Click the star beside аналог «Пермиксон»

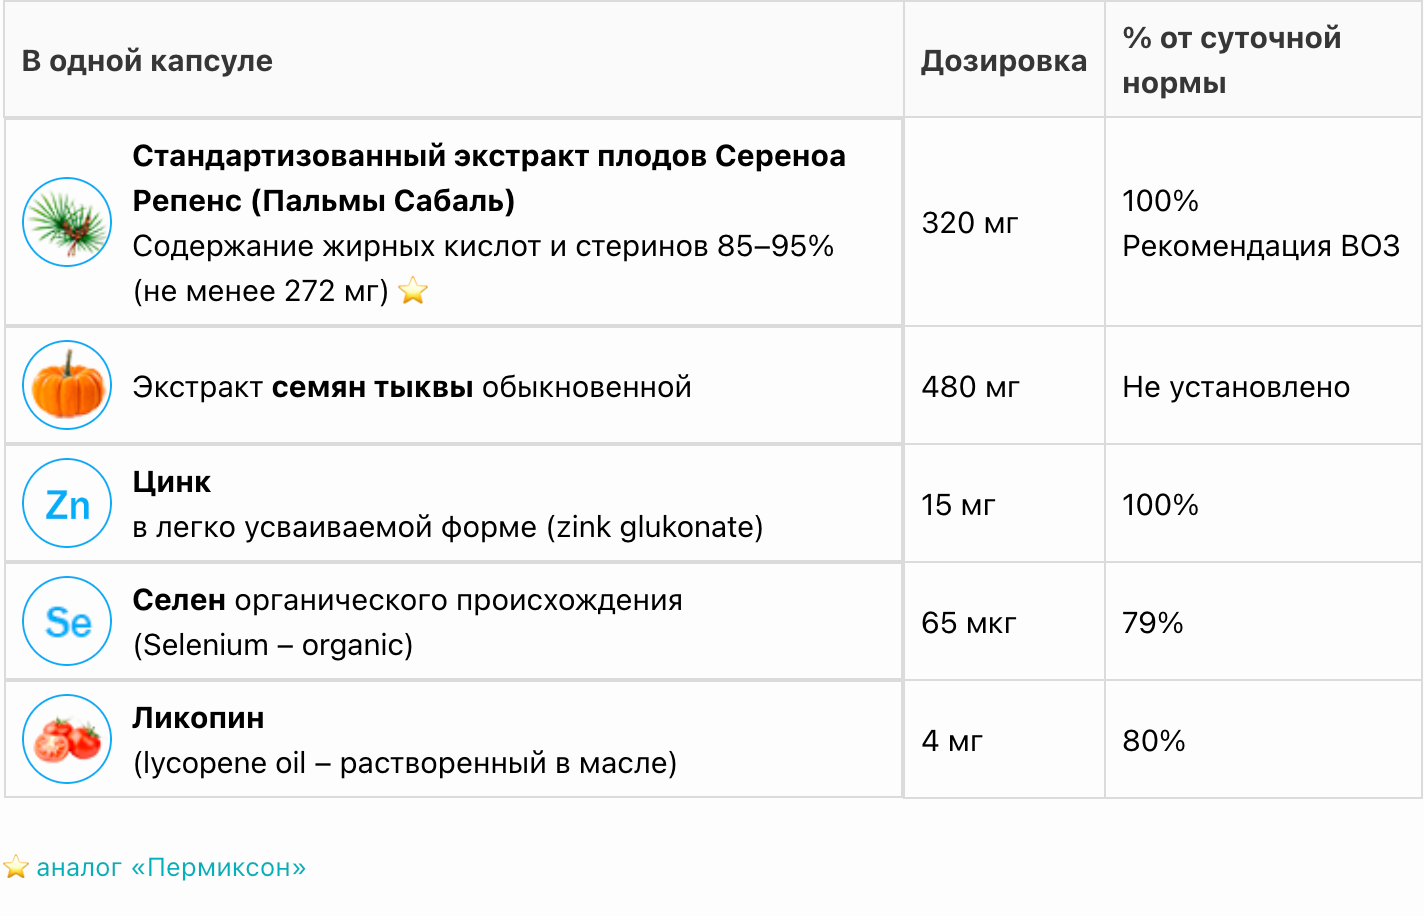tap(16, 867)
